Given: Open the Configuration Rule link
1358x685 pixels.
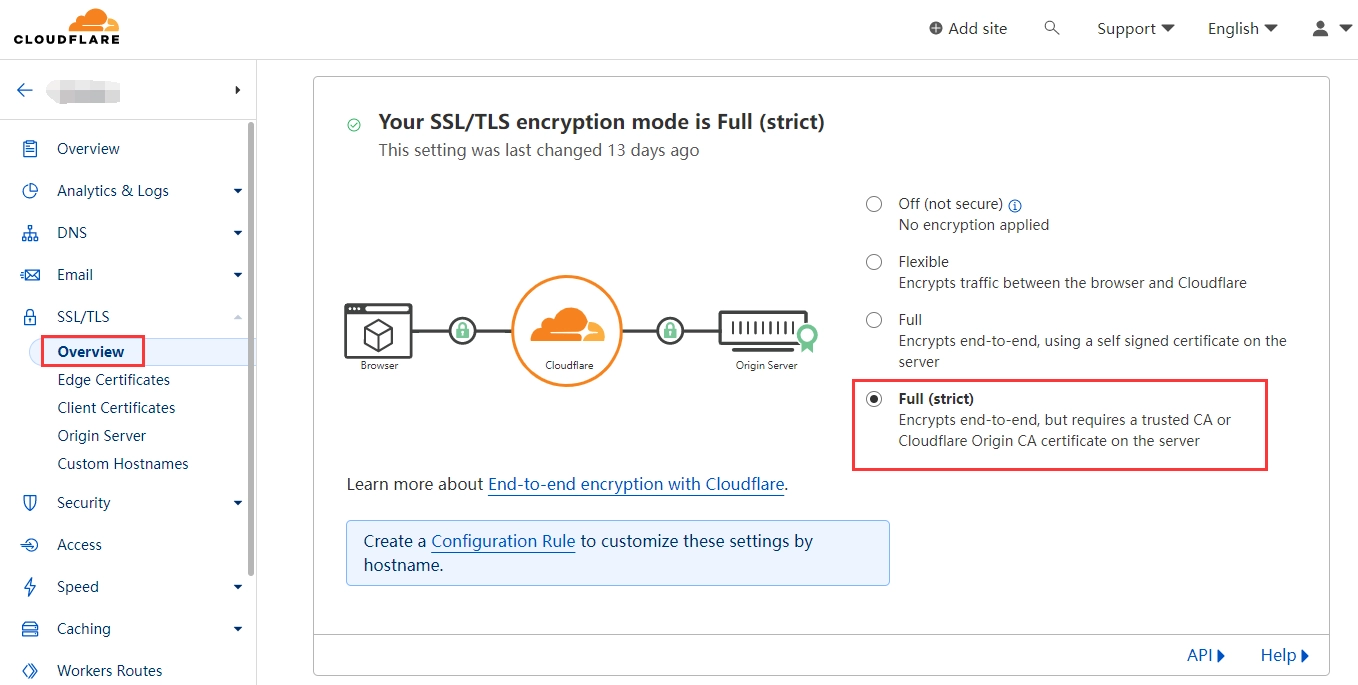Looking at the screenshot, I should [503, 540].
